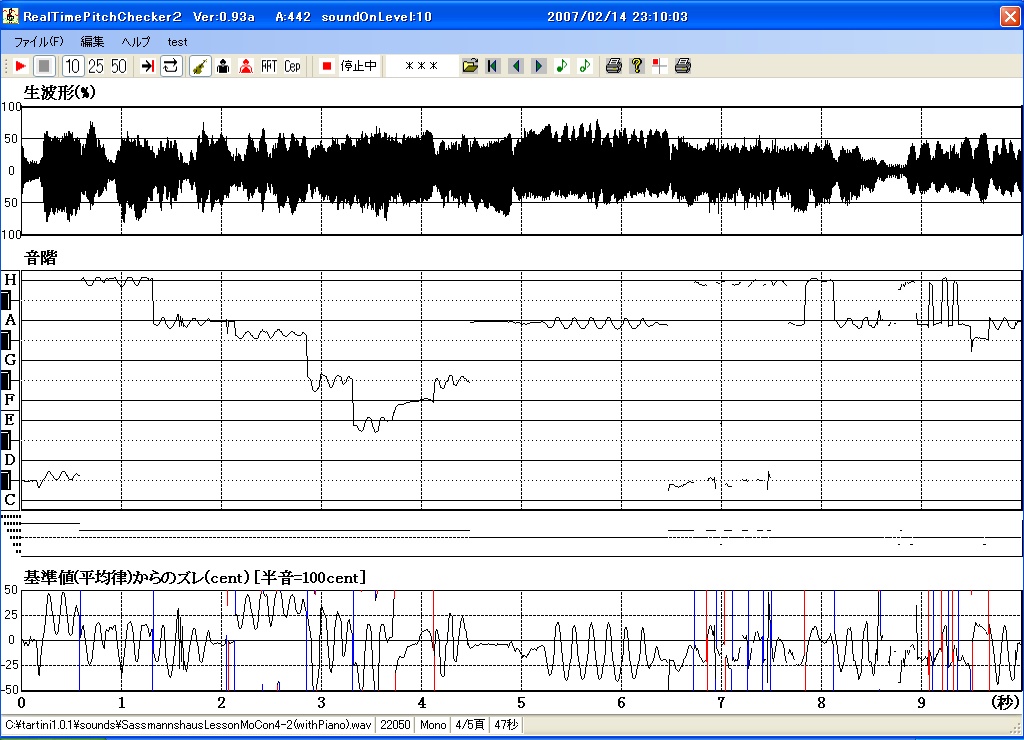Select the red person voice icon
Image resolution: width=1024 pixels, height=740 pixels.
click(246, 66)
